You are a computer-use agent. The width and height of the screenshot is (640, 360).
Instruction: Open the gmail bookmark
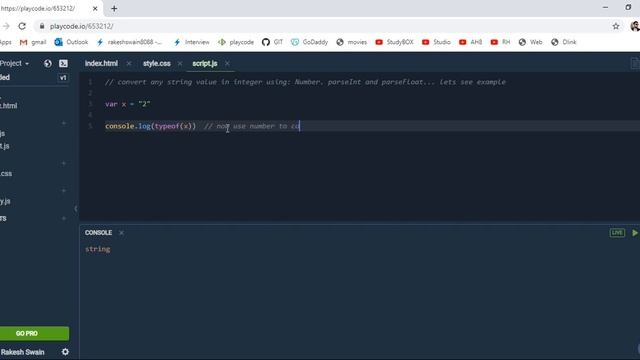tap(33, 42)
